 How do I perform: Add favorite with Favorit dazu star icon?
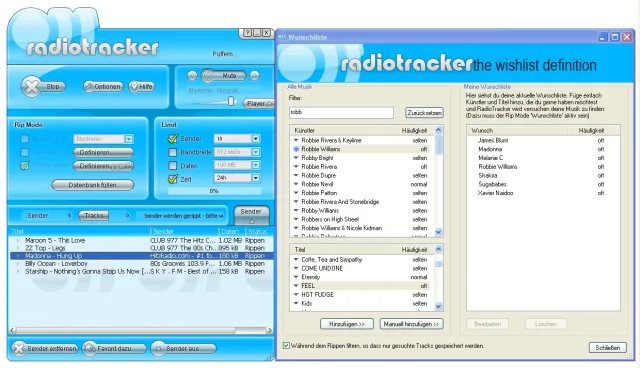coord(114,348)
